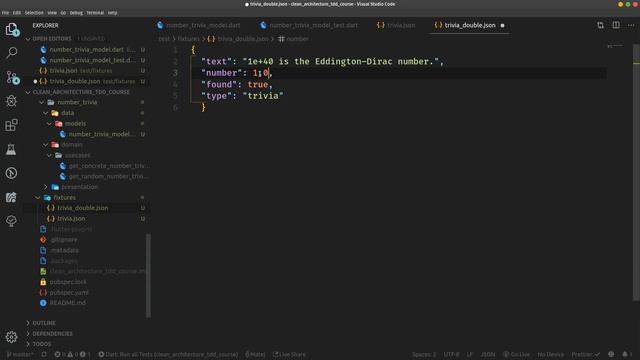Open the Explorer view in the activity bar

12,29
